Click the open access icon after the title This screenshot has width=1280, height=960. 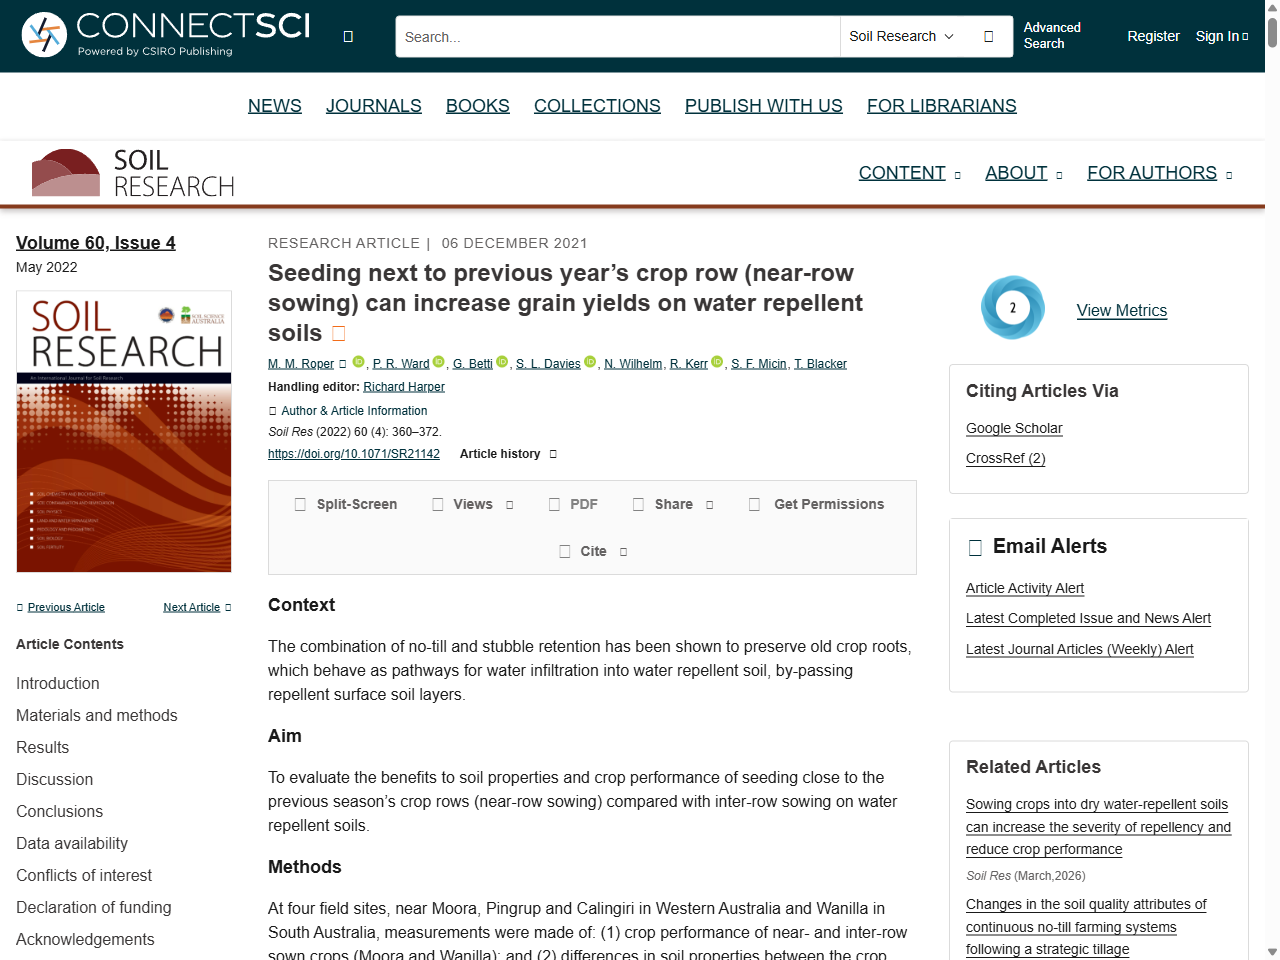tap(338, 333)
